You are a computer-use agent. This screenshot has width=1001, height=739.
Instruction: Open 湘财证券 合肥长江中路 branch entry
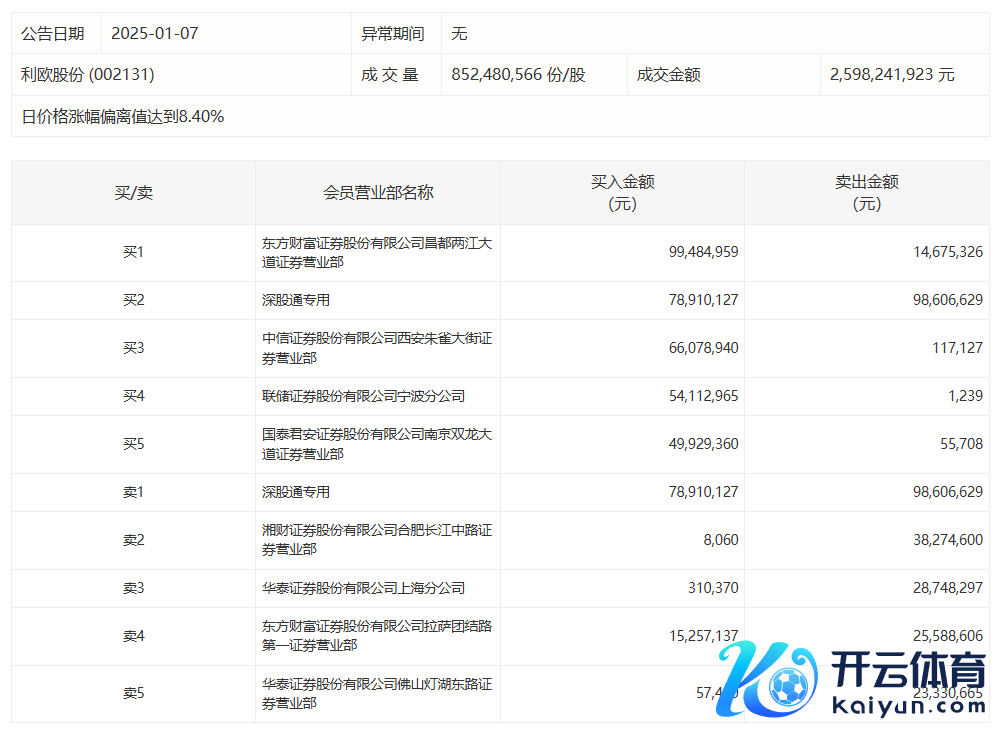pyautogui.click(x=376, y=540)
